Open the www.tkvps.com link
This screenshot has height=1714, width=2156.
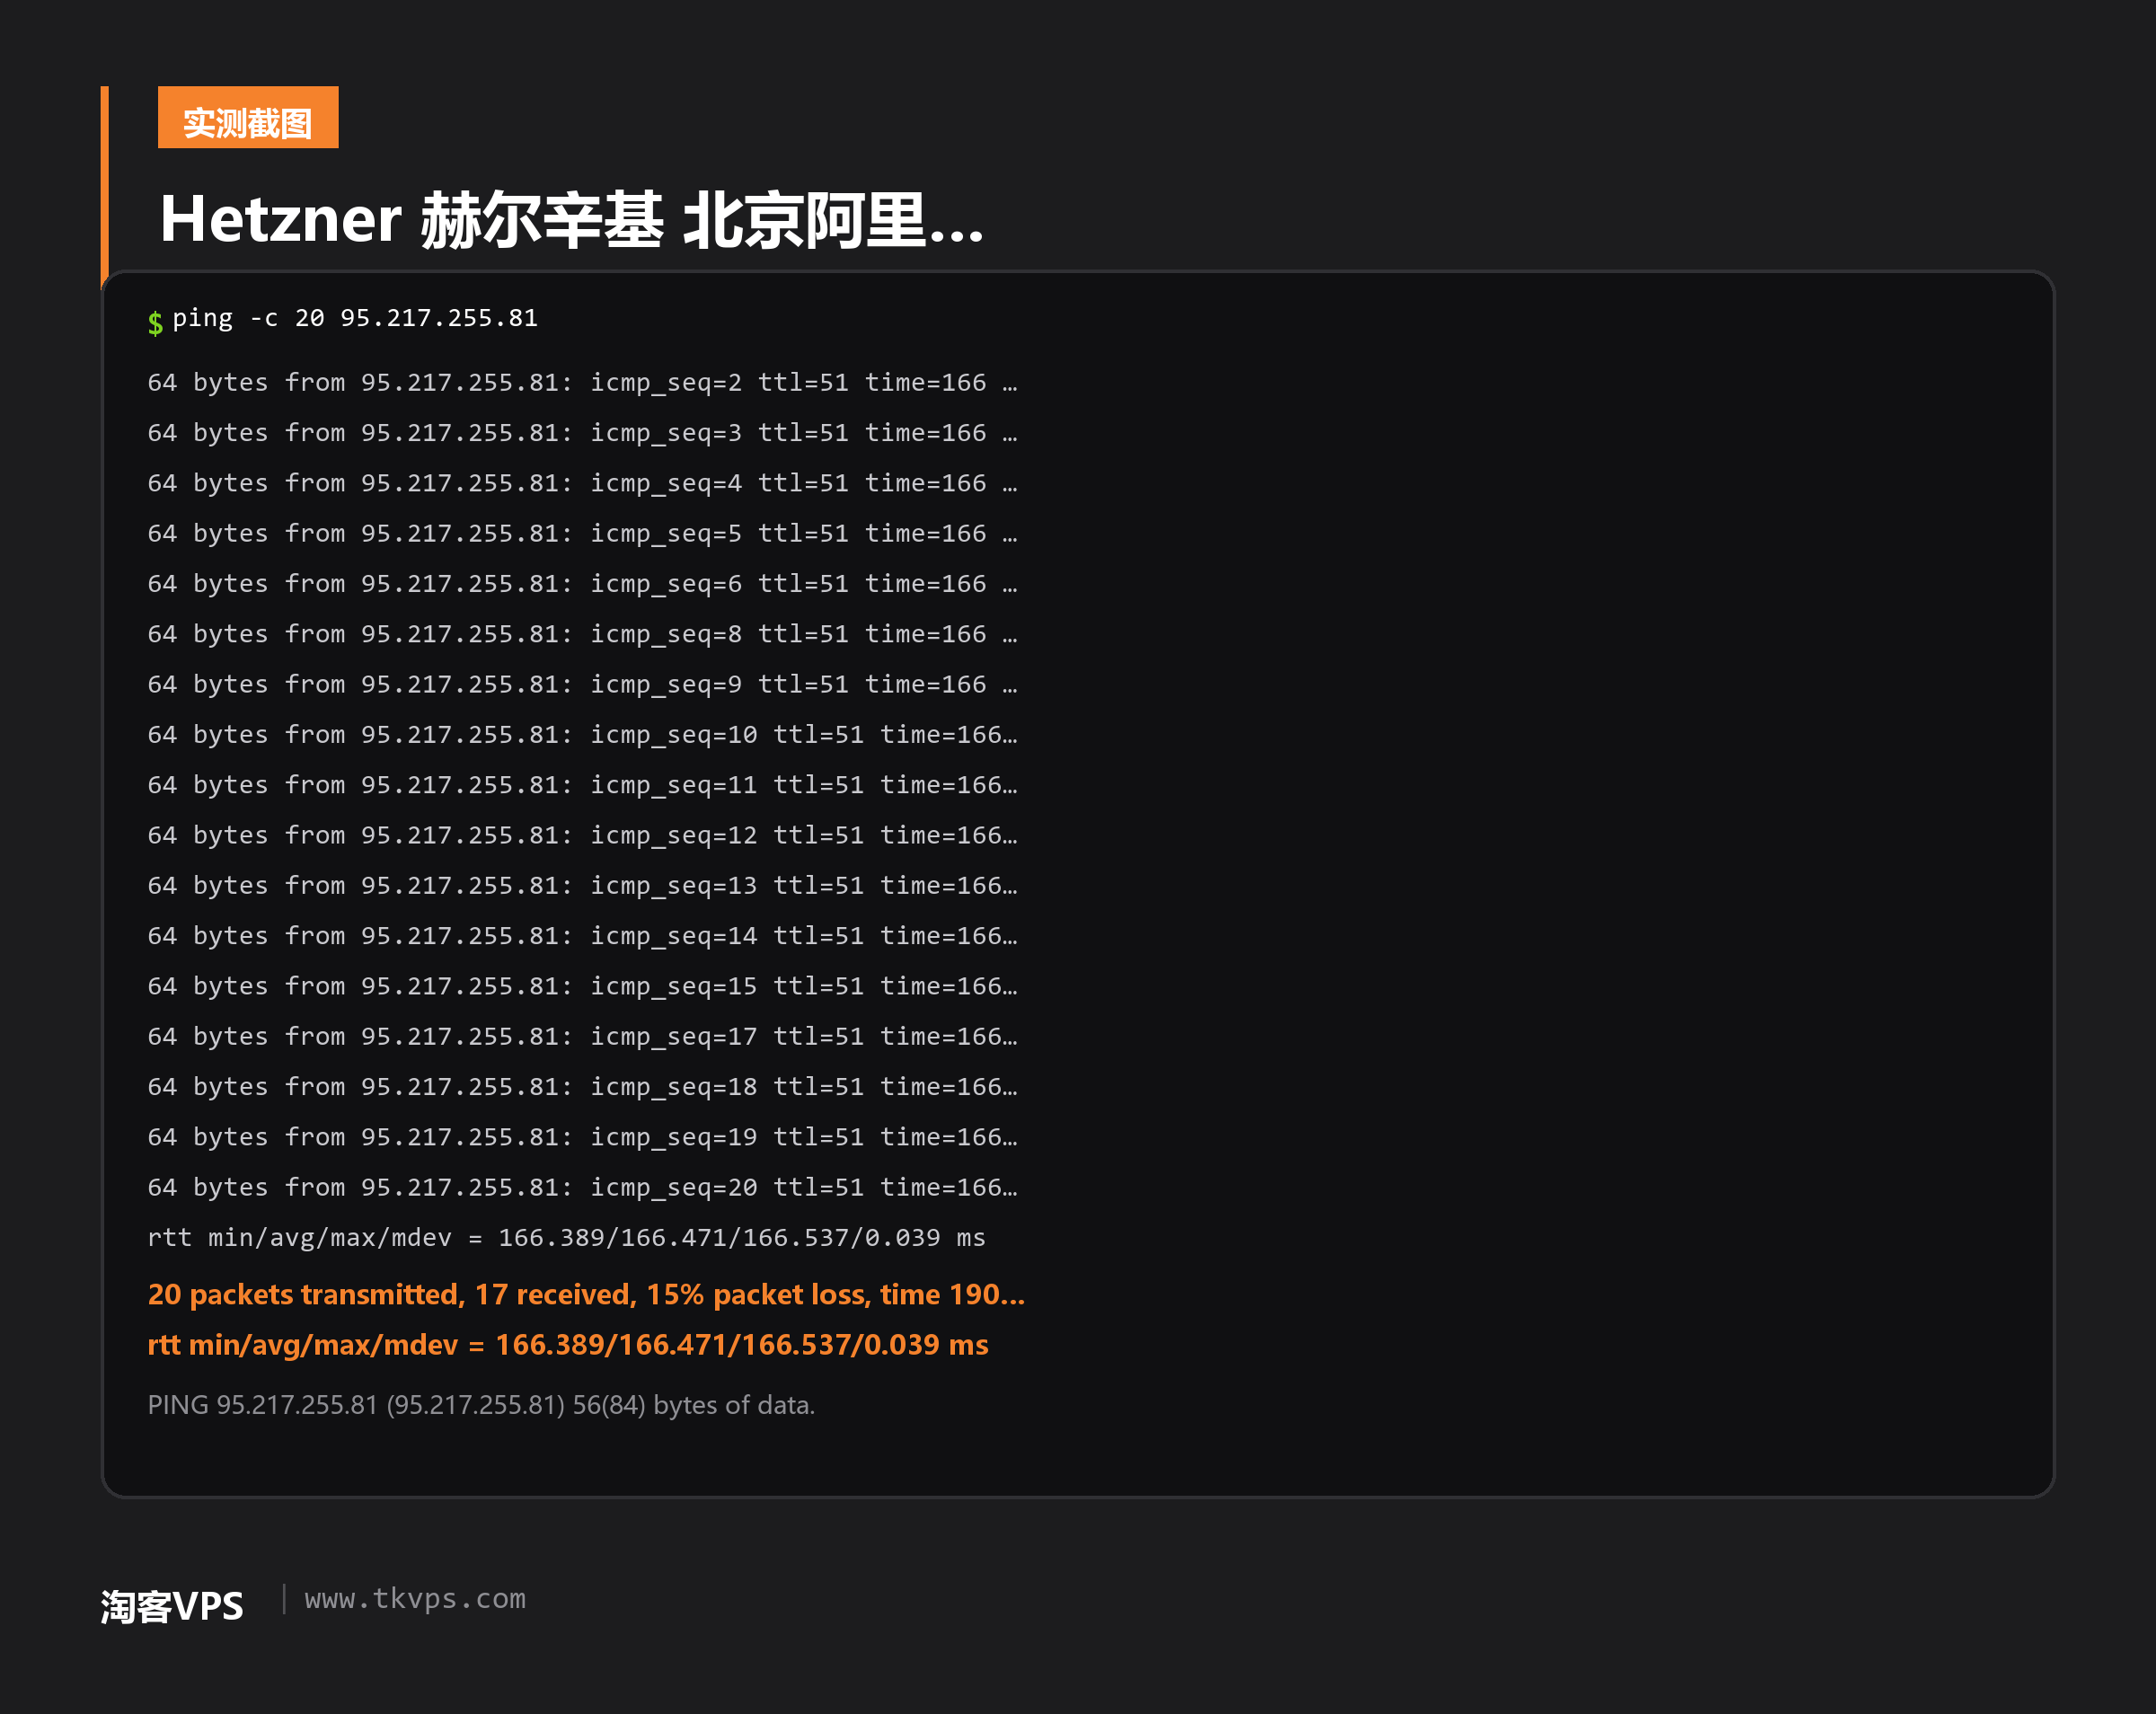415,1599
